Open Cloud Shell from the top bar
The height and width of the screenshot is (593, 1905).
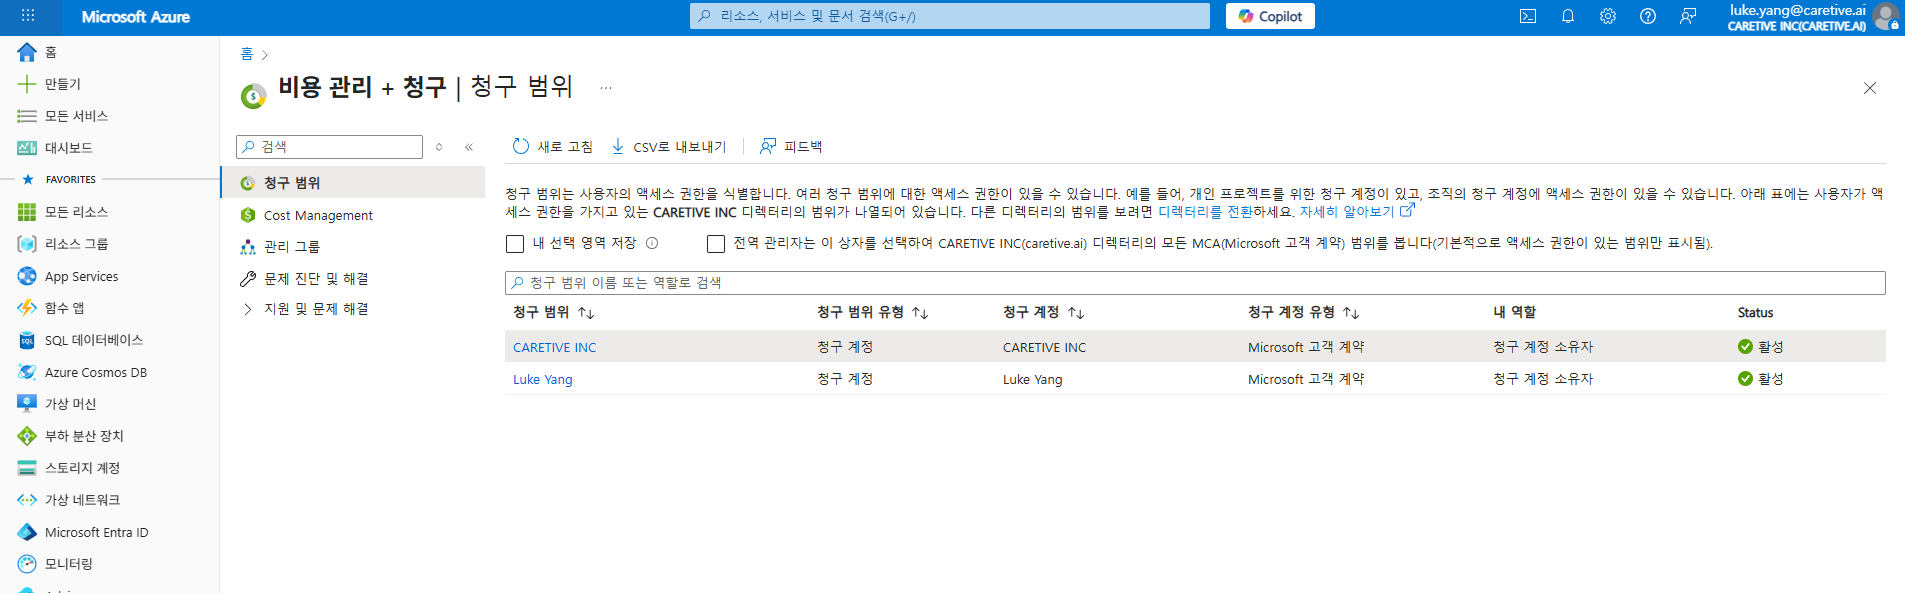pyautogui.click(x=1528, y=16)
